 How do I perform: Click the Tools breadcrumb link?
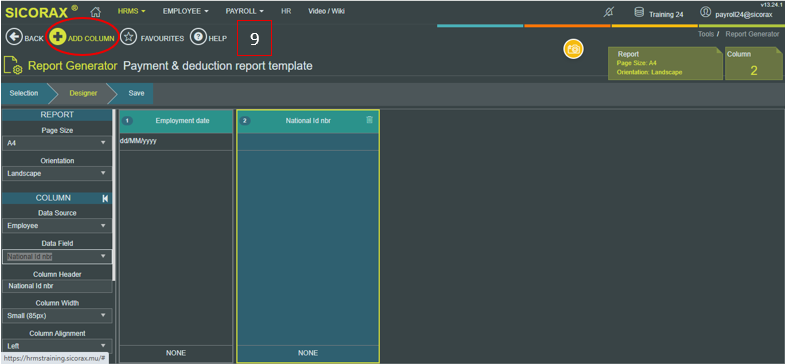click(706, 34)
